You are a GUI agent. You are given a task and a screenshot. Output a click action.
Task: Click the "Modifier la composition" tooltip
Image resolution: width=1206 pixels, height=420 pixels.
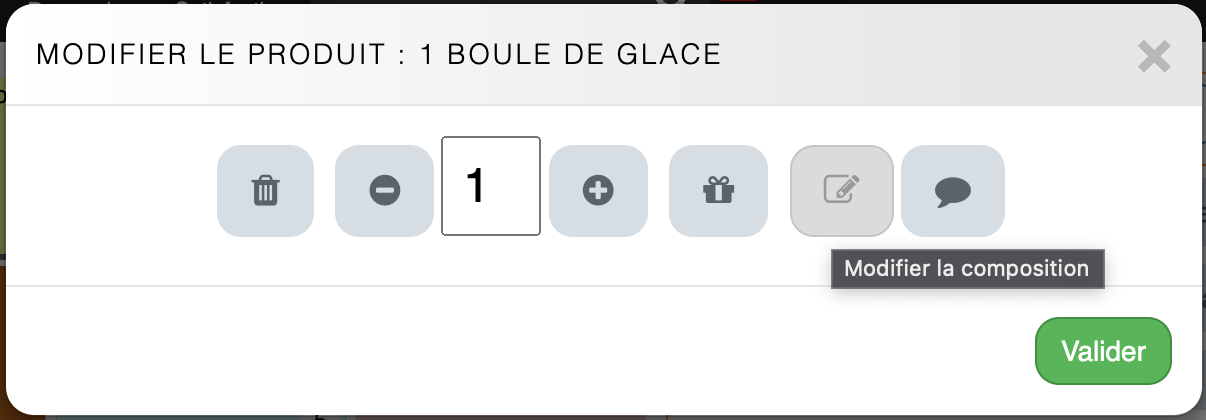[966, 269]
